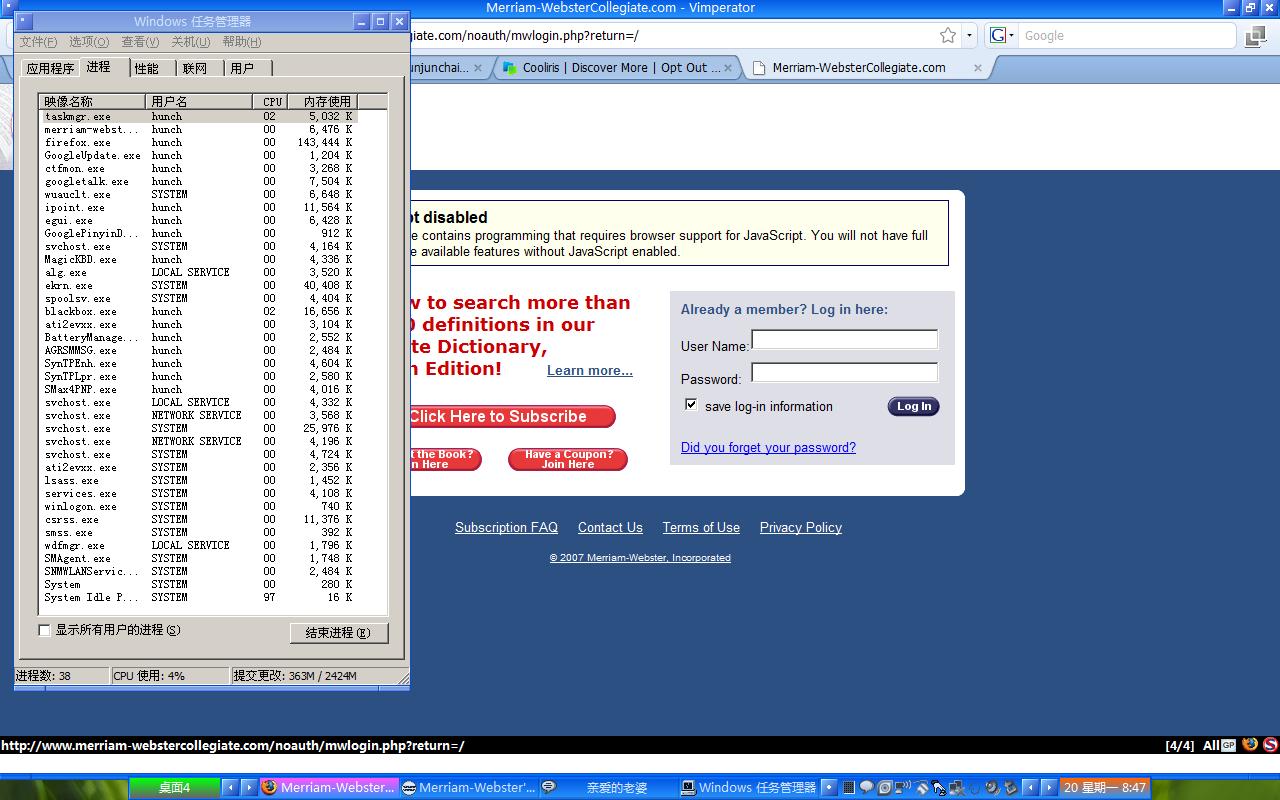Click the Firefox Merriam-Webster taskbar button
This screenshot has width=1280, height=800.
point(329,788)
